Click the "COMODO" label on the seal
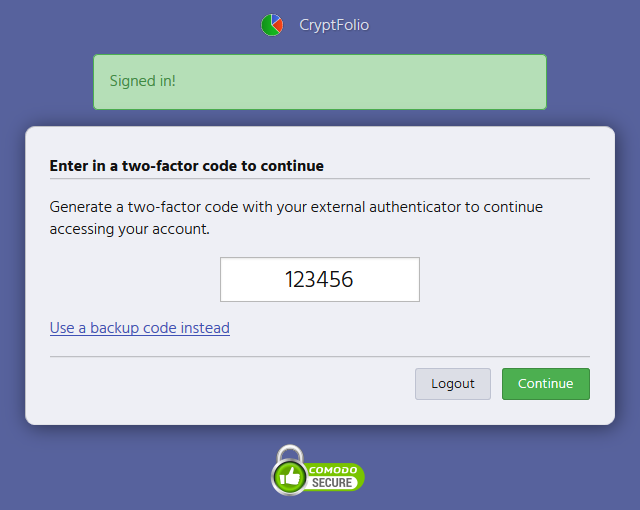 pyautogui.click(x=331, y=470)
